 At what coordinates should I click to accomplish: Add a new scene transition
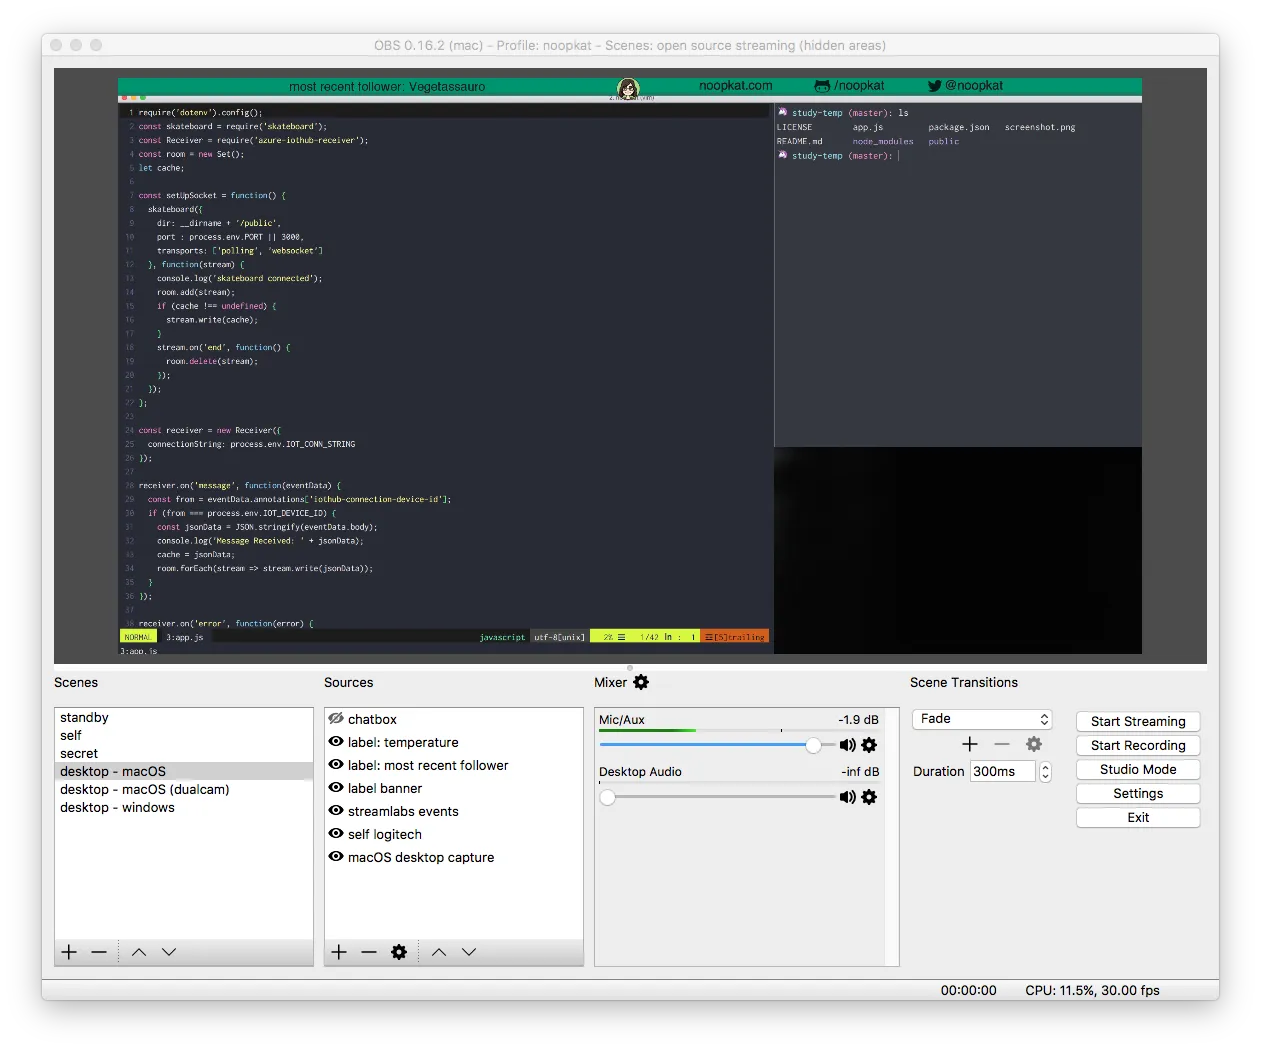969,744
